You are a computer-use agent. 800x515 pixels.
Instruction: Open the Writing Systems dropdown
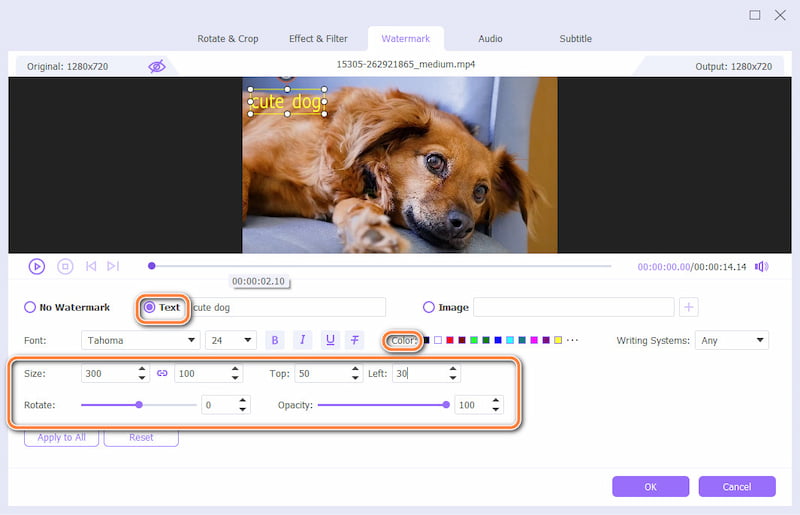(732, 340)
